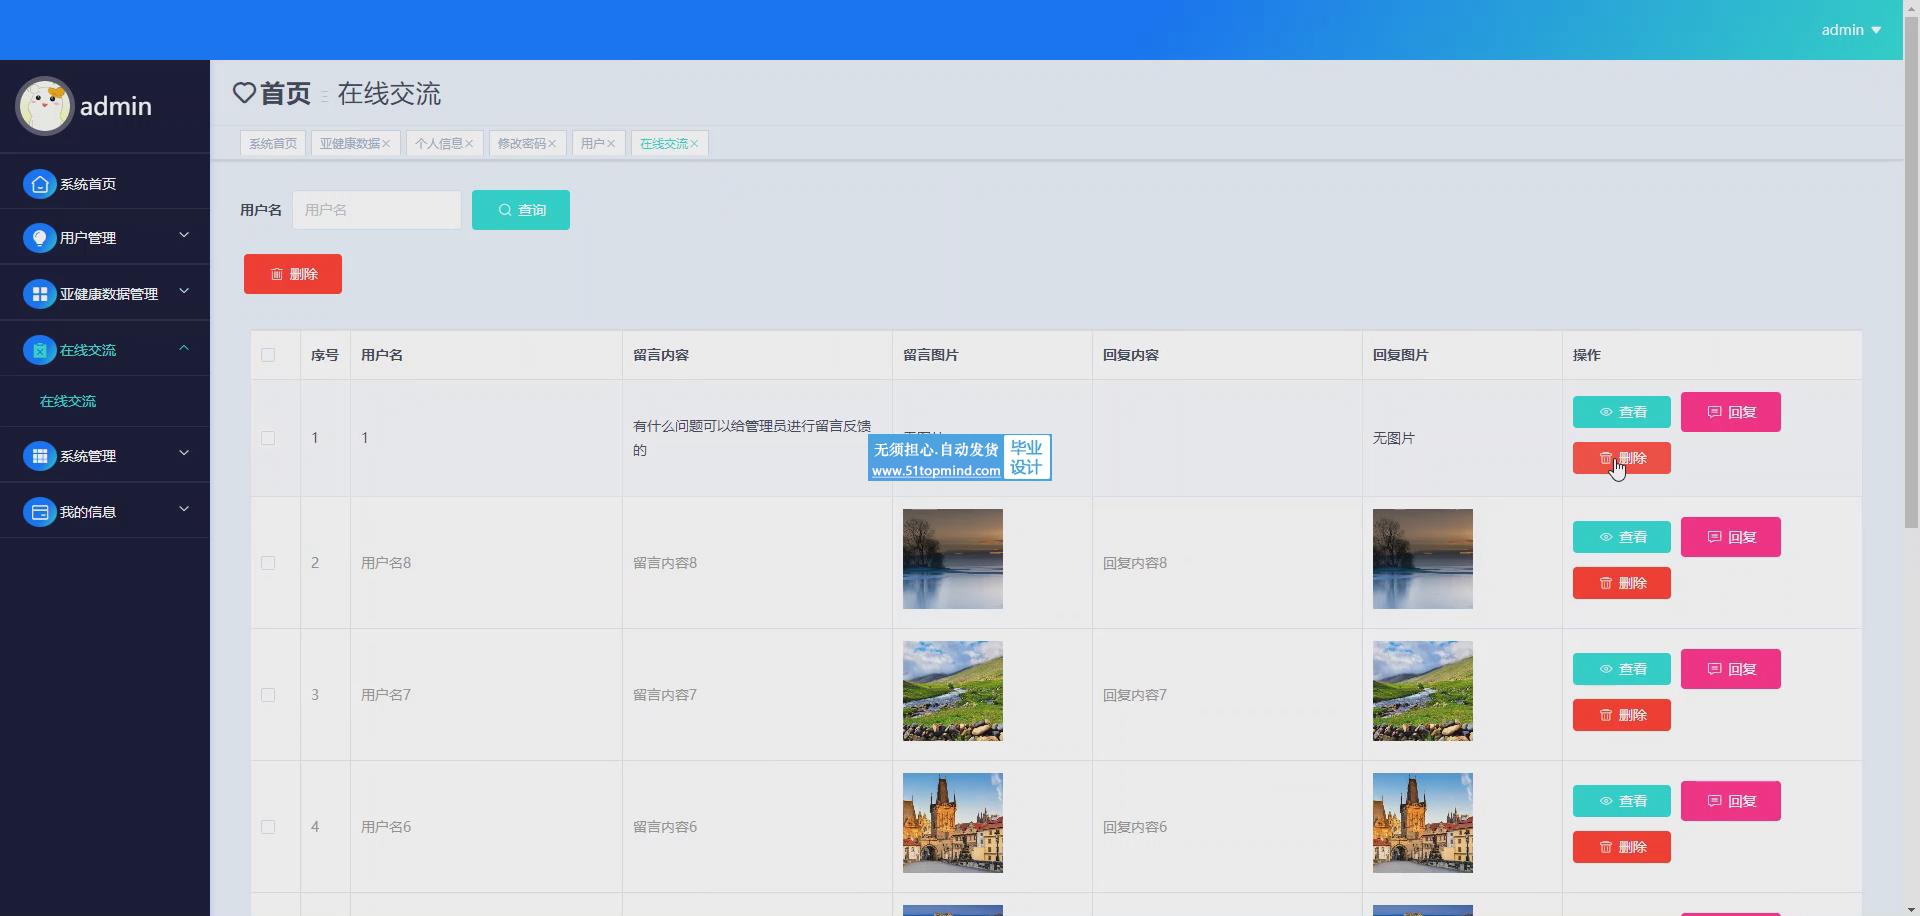Click the bulk 删除 button above the table
Image resolution: width=1920 pixels, height=916 pixels.
[x=293, y=274]
